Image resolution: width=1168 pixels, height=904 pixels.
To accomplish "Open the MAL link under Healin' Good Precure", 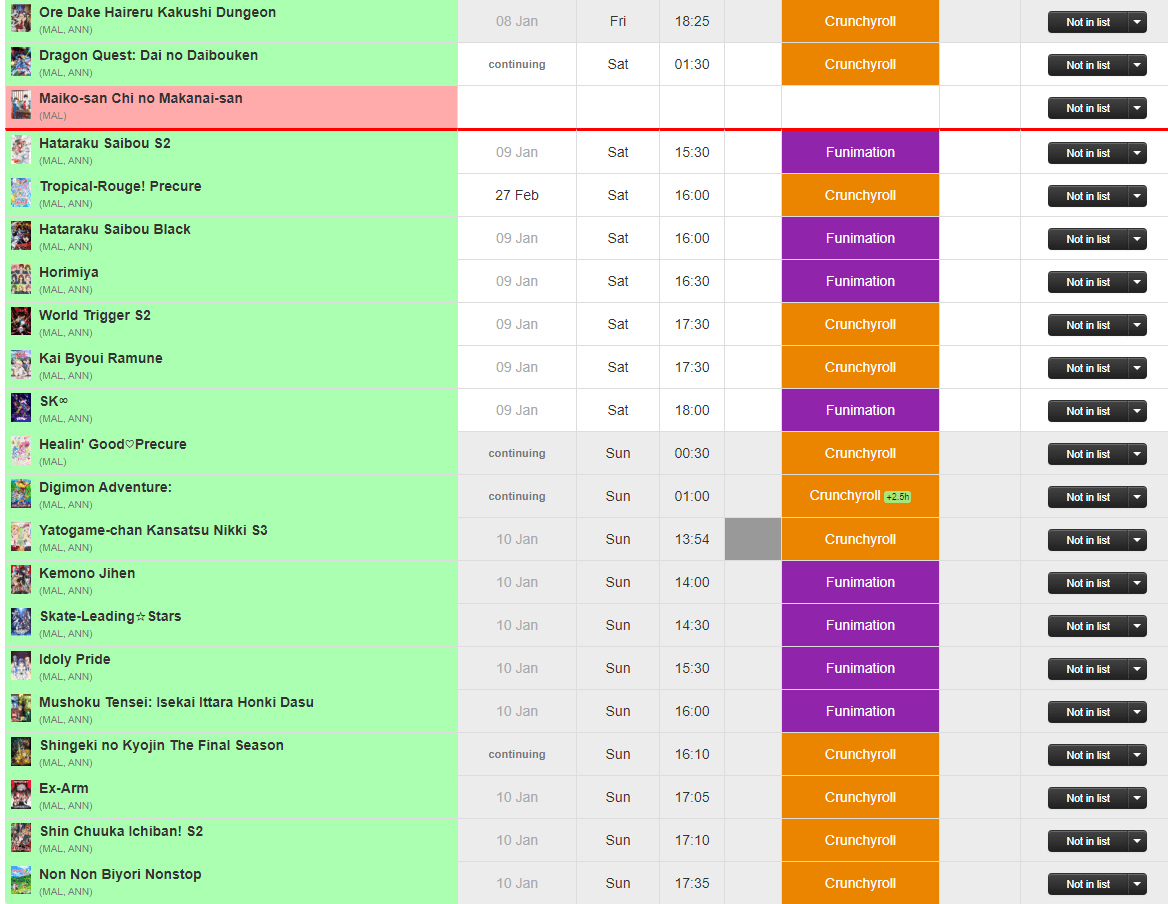I will 53,462.
